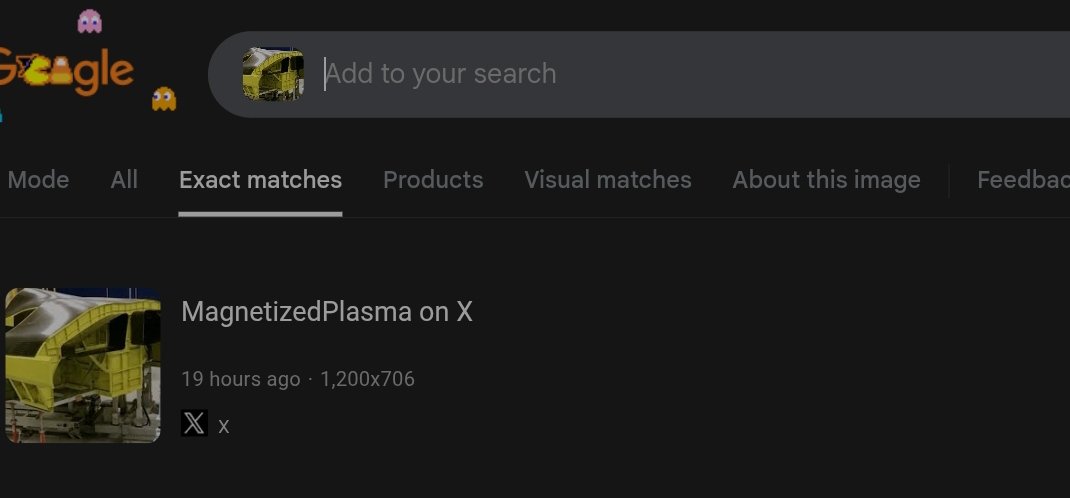Click the "1,200x706" image dimensions text
The width and height of the screenshot is (1070, 498).
point(367,379)
